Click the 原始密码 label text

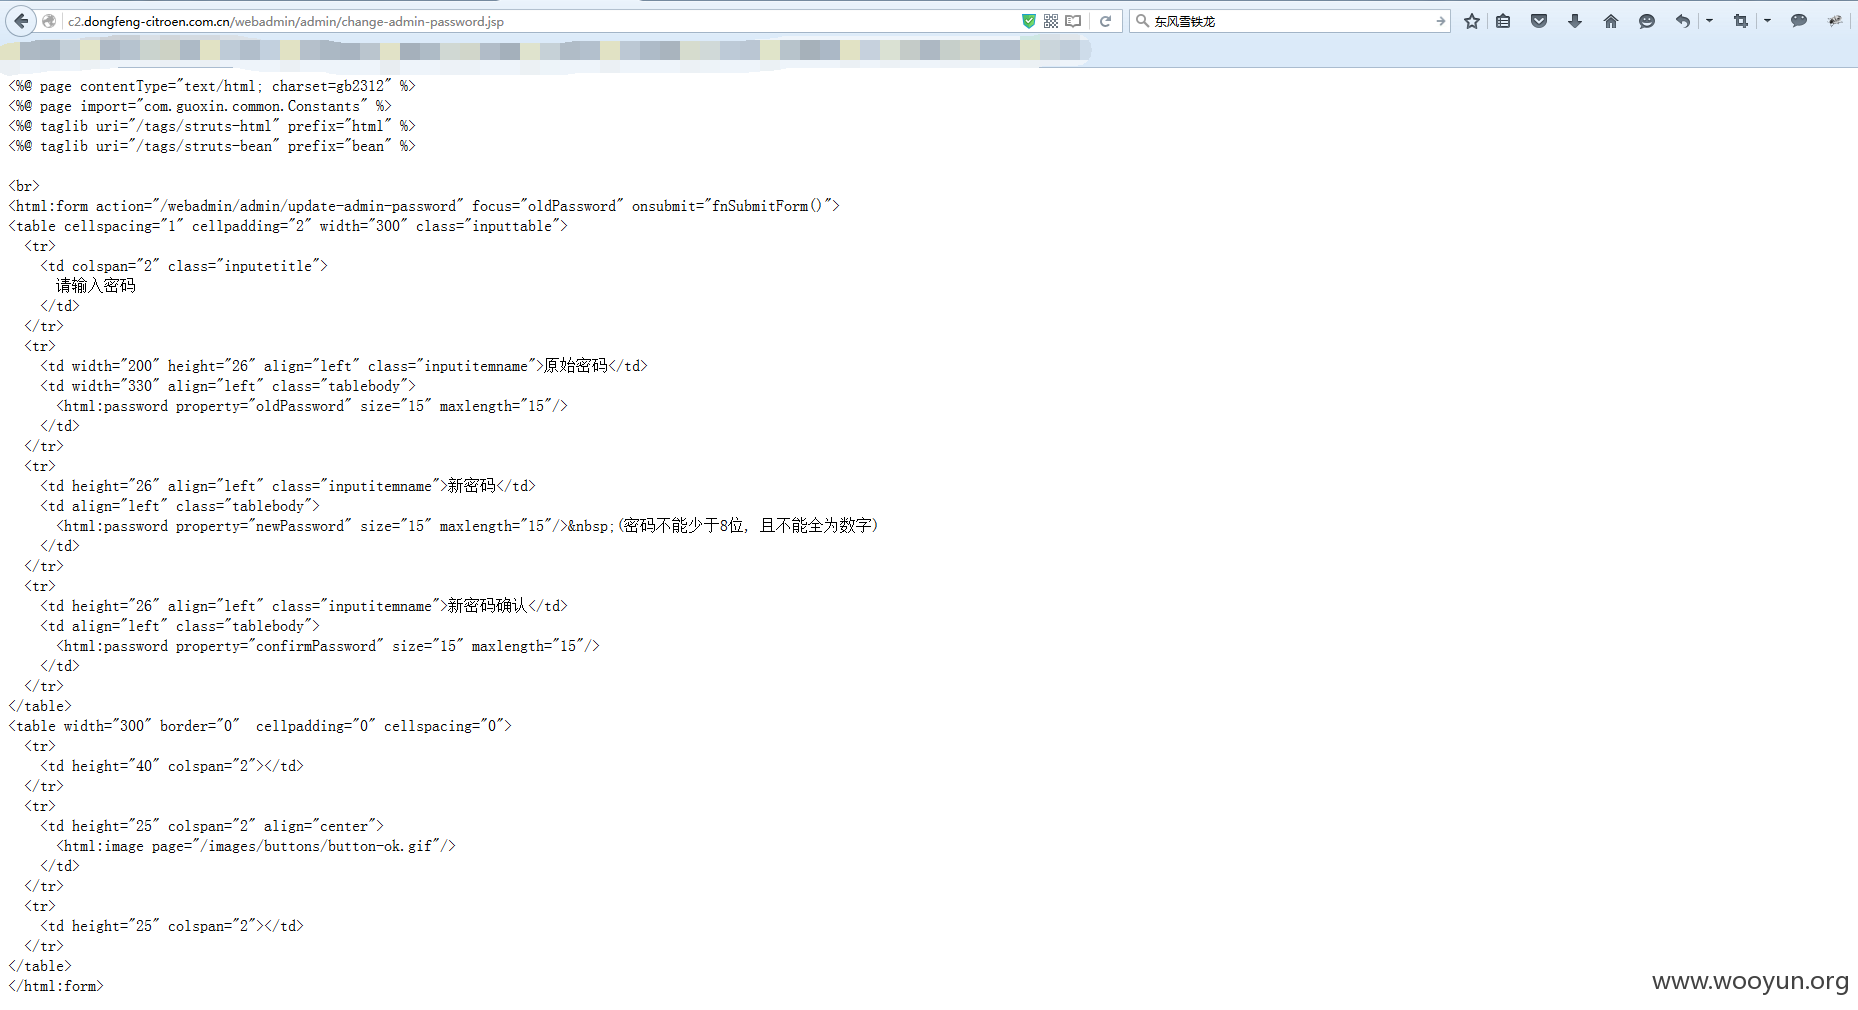[576, 366]
